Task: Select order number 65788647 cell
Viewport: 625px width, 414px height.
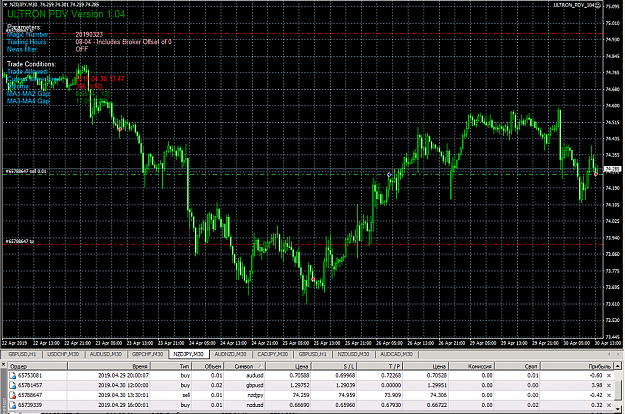Action: 30,395
